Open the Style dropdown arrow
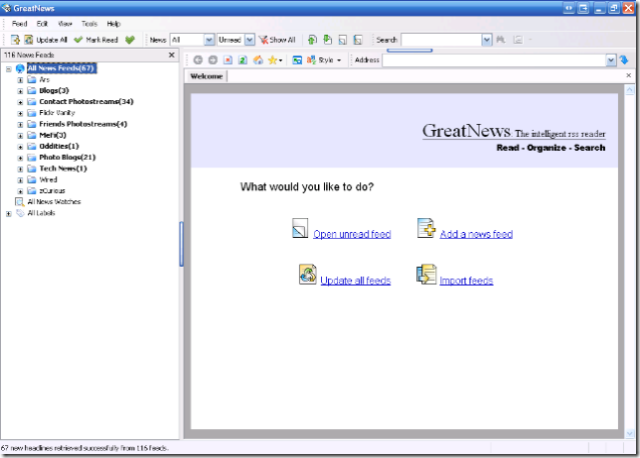This screenshot has height=458, width=640. 339,60
